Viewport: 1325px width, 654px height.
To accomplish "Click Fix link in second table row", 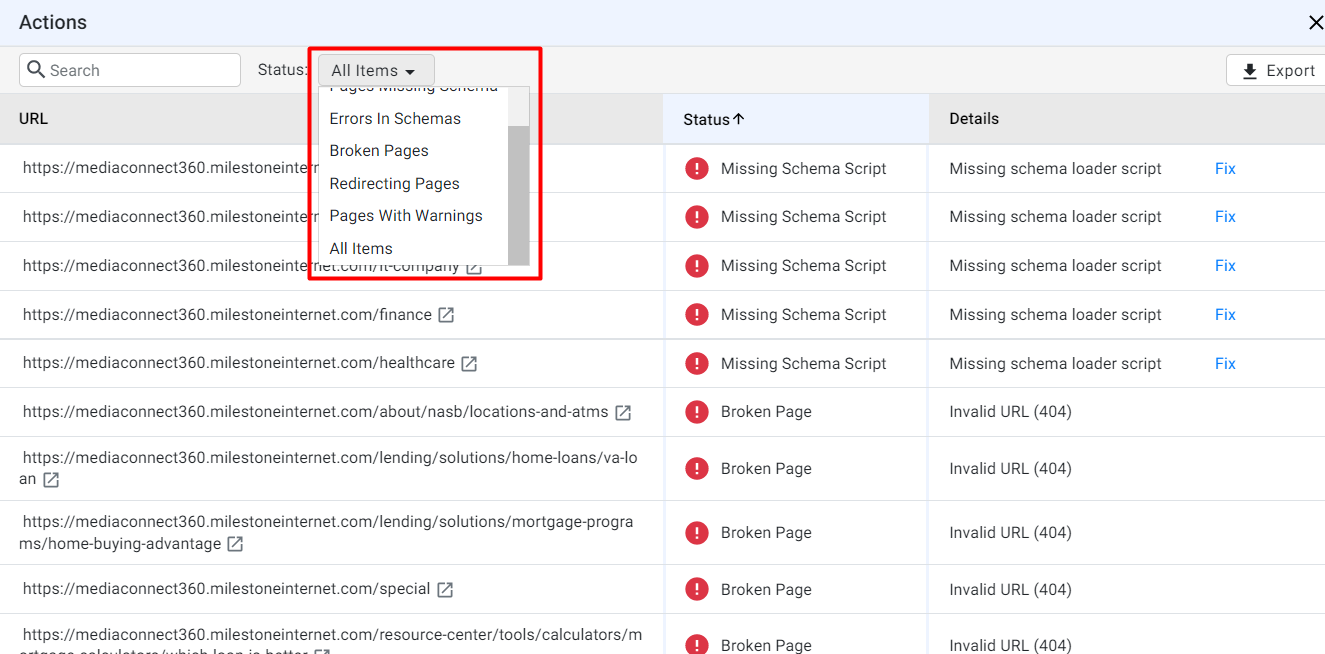I will tap(1225, 216).
